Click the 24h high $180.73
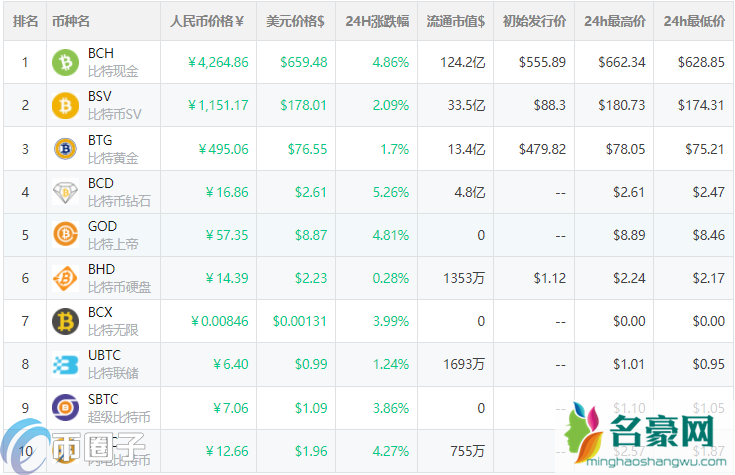 (x=622, y=106)
